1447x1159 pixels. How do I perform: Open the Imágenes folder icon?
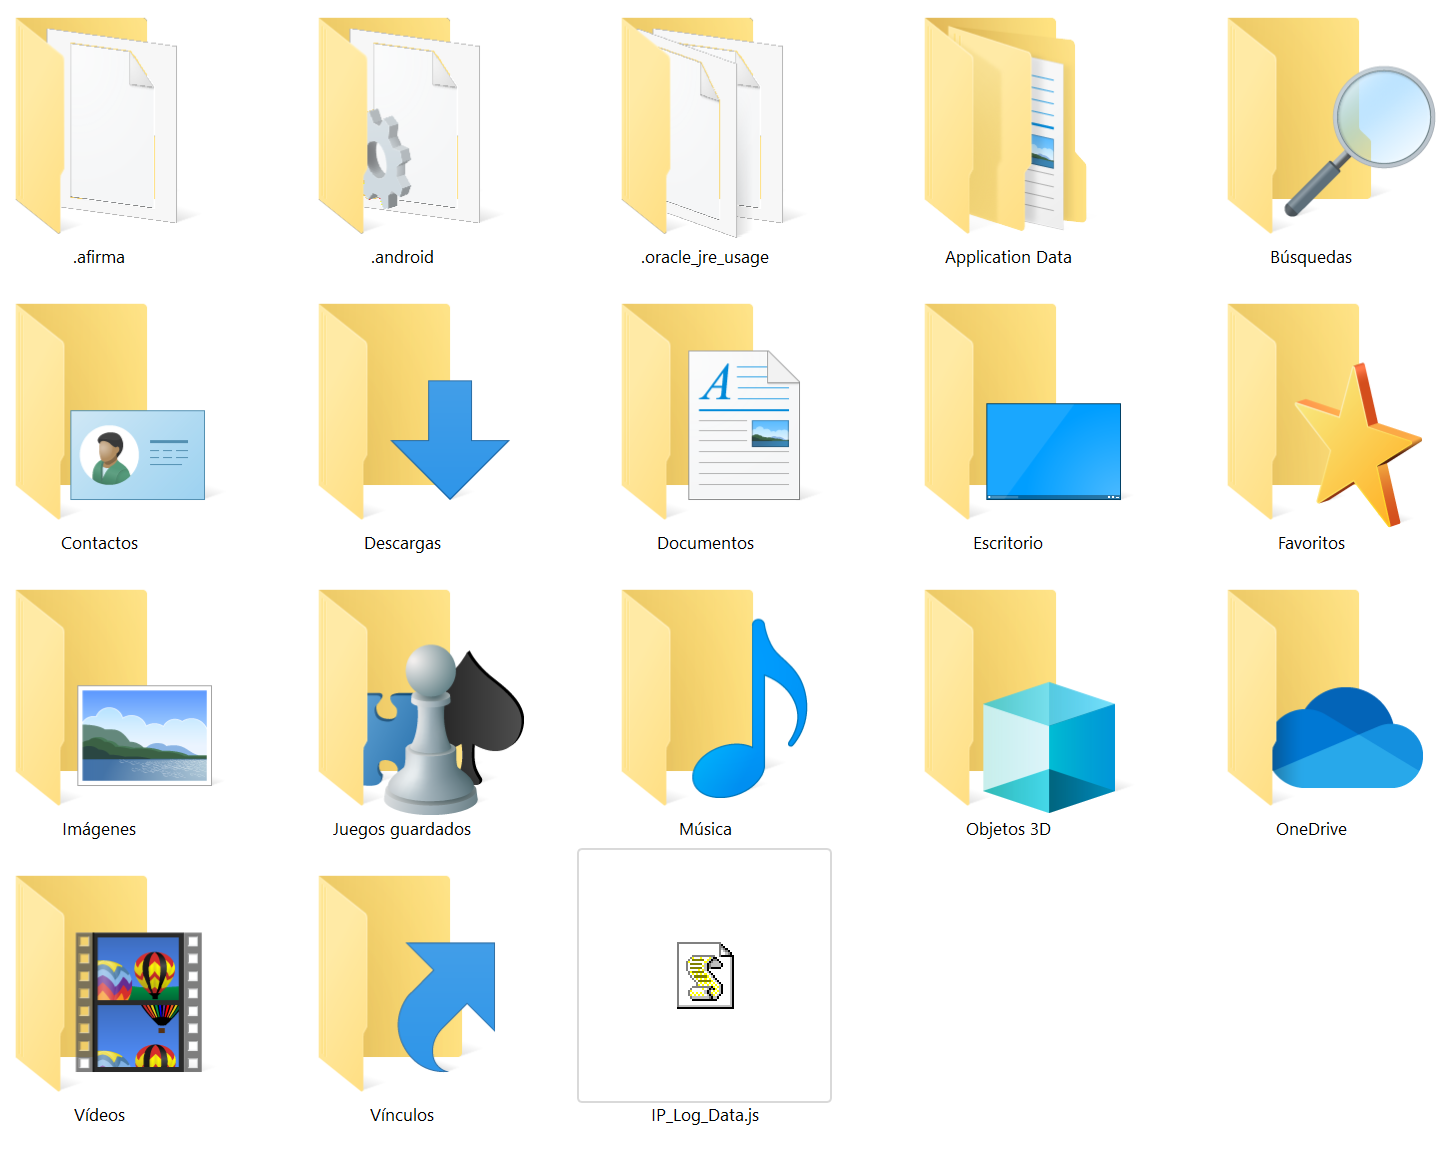coord(98,698)
